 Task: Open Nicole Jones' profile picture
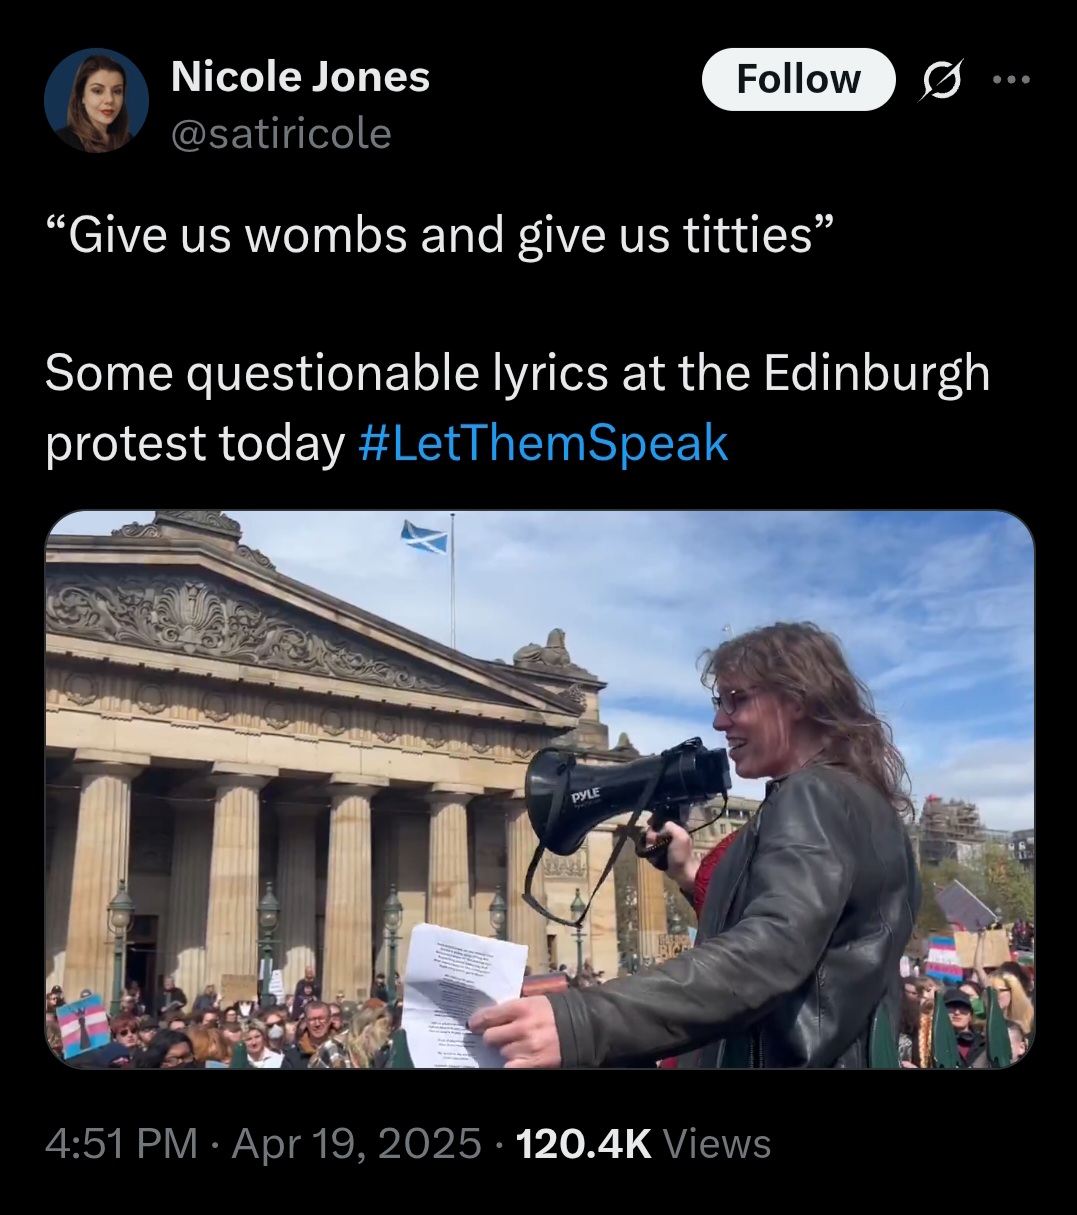[x=96, y=100]
